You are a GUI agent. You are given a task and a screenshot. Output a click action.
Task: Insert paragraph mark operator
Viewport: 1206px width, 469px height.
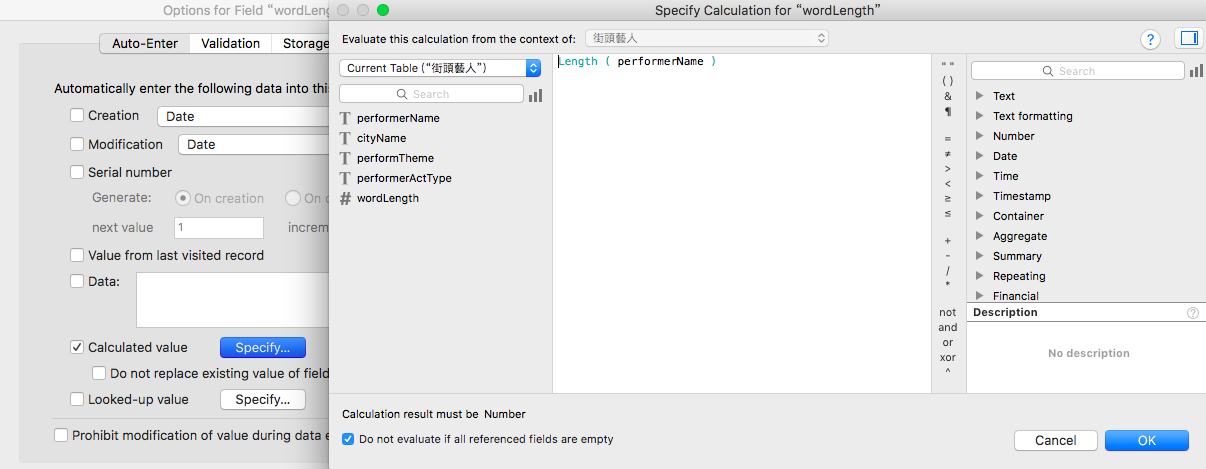[x=948, y=111]
